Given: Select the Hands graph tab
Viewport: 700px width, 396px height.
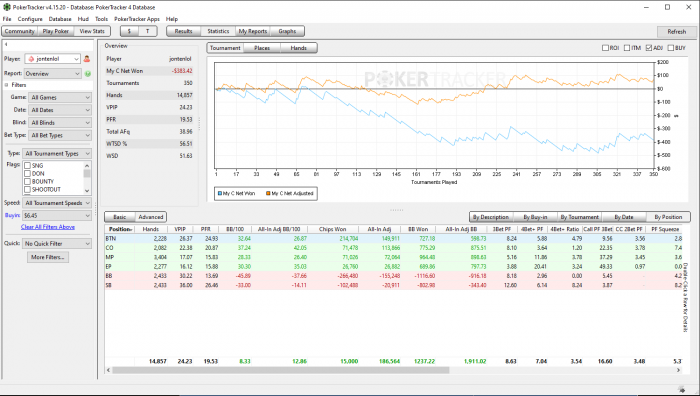Looking at the screenshot, I should (298, 48).
